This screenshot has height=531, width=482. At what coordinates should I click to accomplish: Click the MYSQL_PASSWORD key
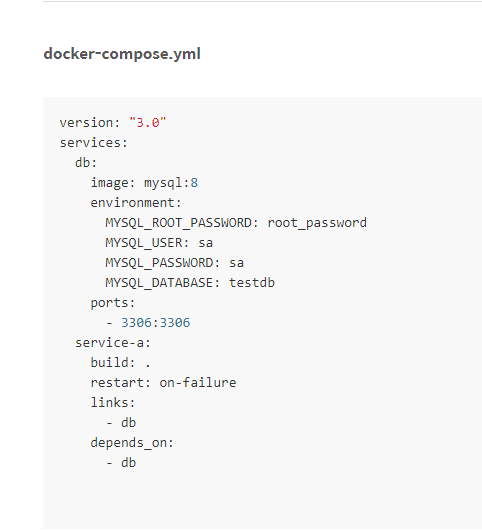(x=160, y=263)
